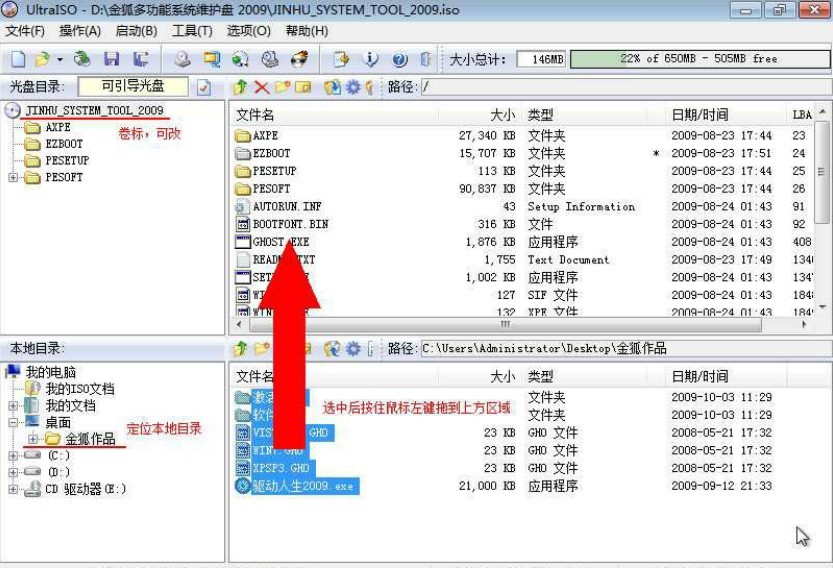Viewport: 833px width, 568px height.
Task: Open the 操作(A) menu
Action: coord(80,31)
